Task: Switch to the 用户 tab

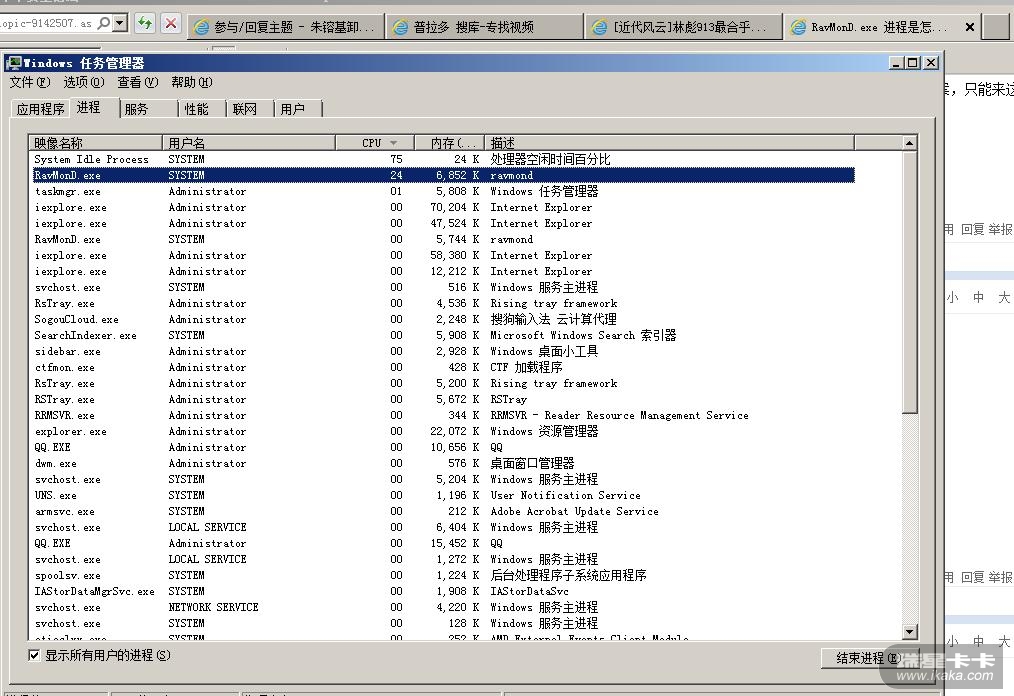Action: pos(297,109)
